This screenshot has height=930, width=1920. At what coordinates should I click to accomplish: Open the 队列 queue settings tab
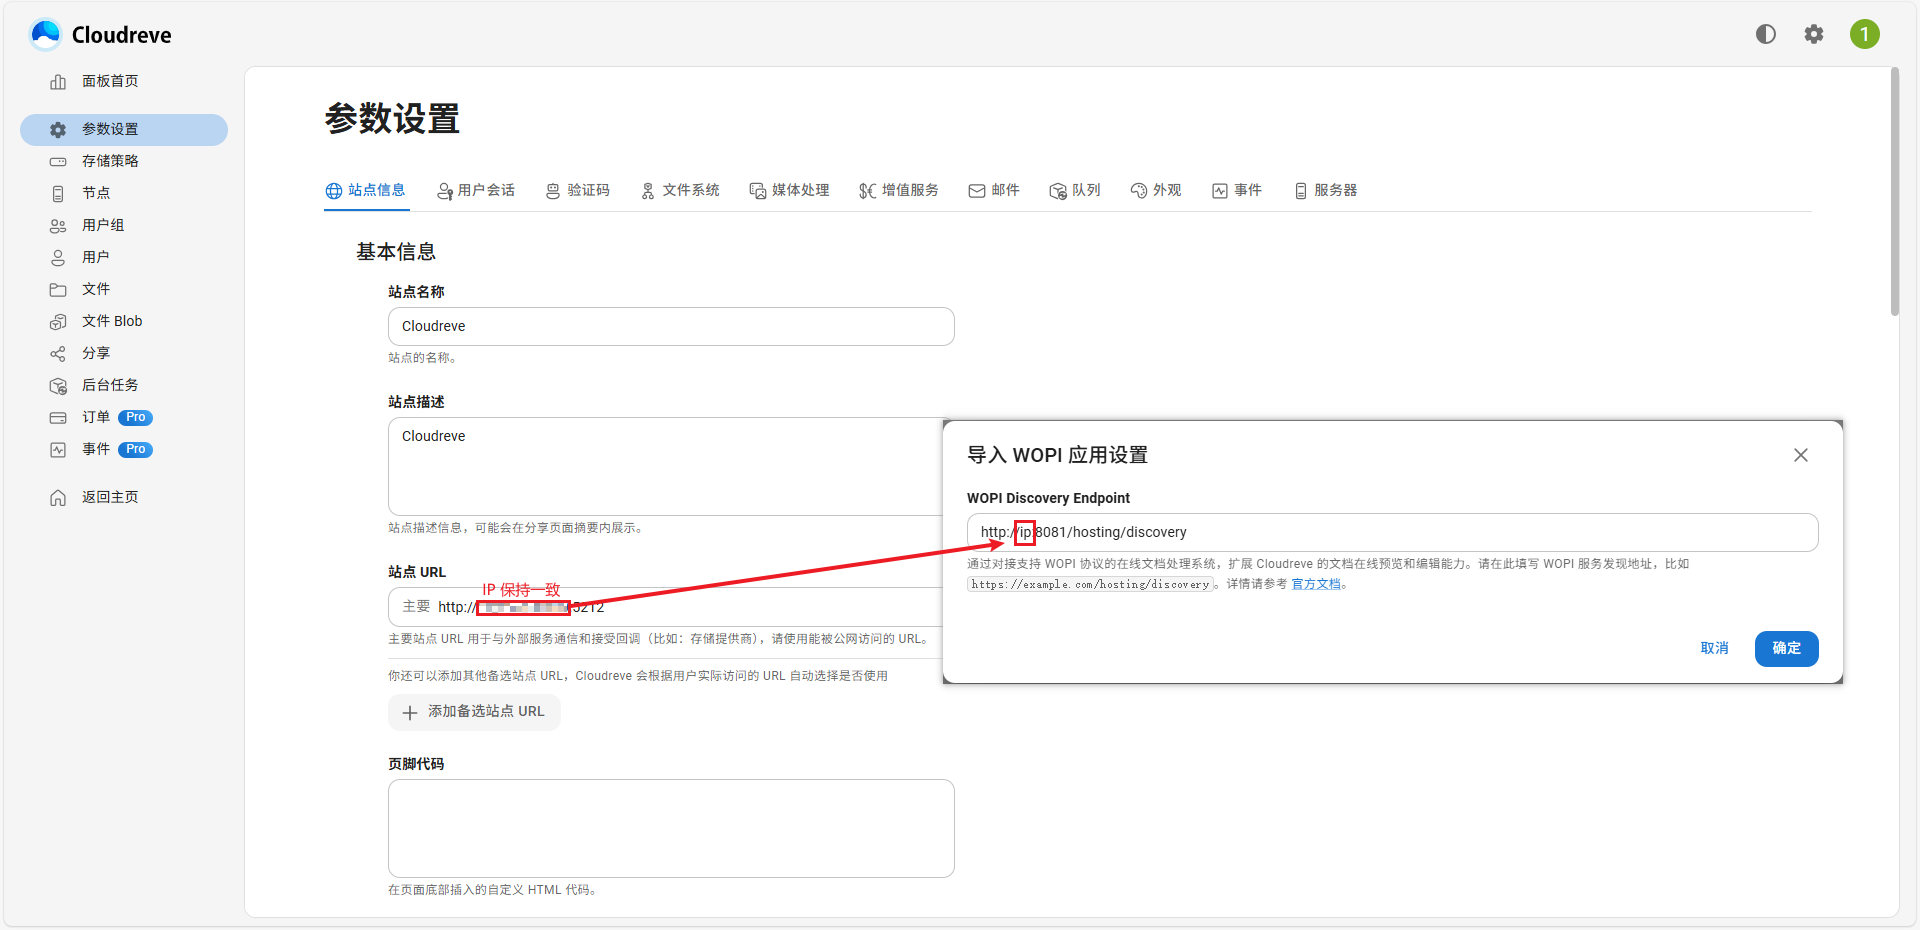click(1075, 190)
